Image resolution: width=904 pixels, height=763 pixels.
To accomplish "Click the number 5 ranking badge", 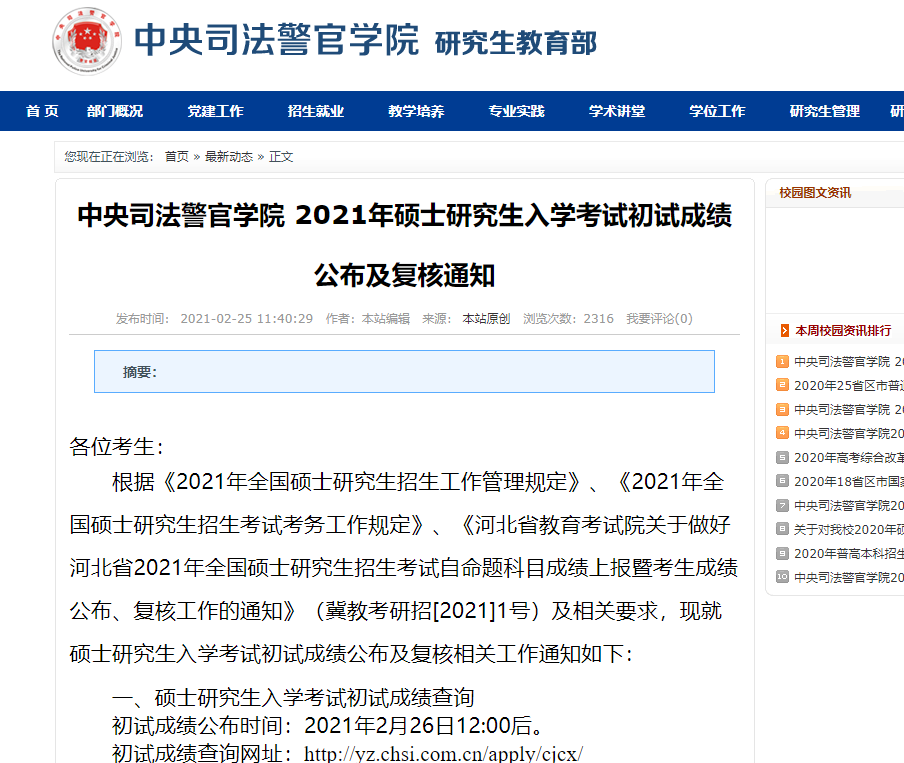I will click(782, 457).
